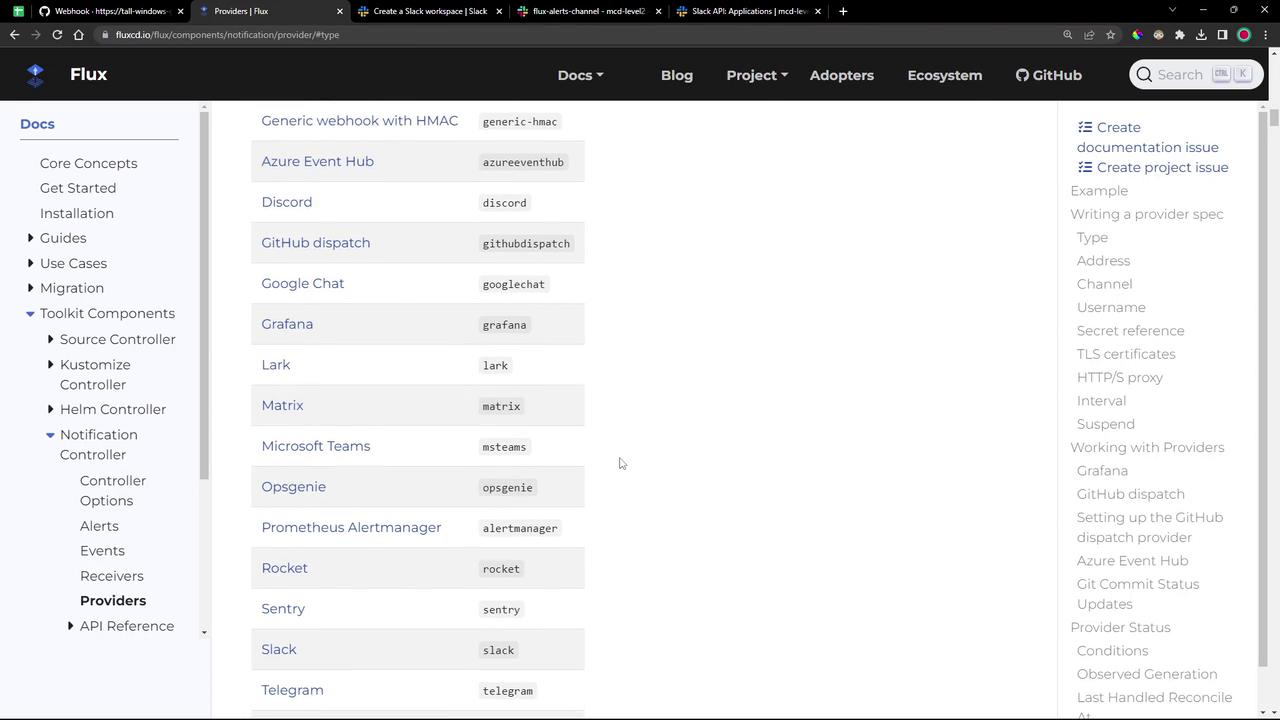Open the Google Chat provider link
The height and width of the screenshot is (720, 1280).
click(303, 283)
